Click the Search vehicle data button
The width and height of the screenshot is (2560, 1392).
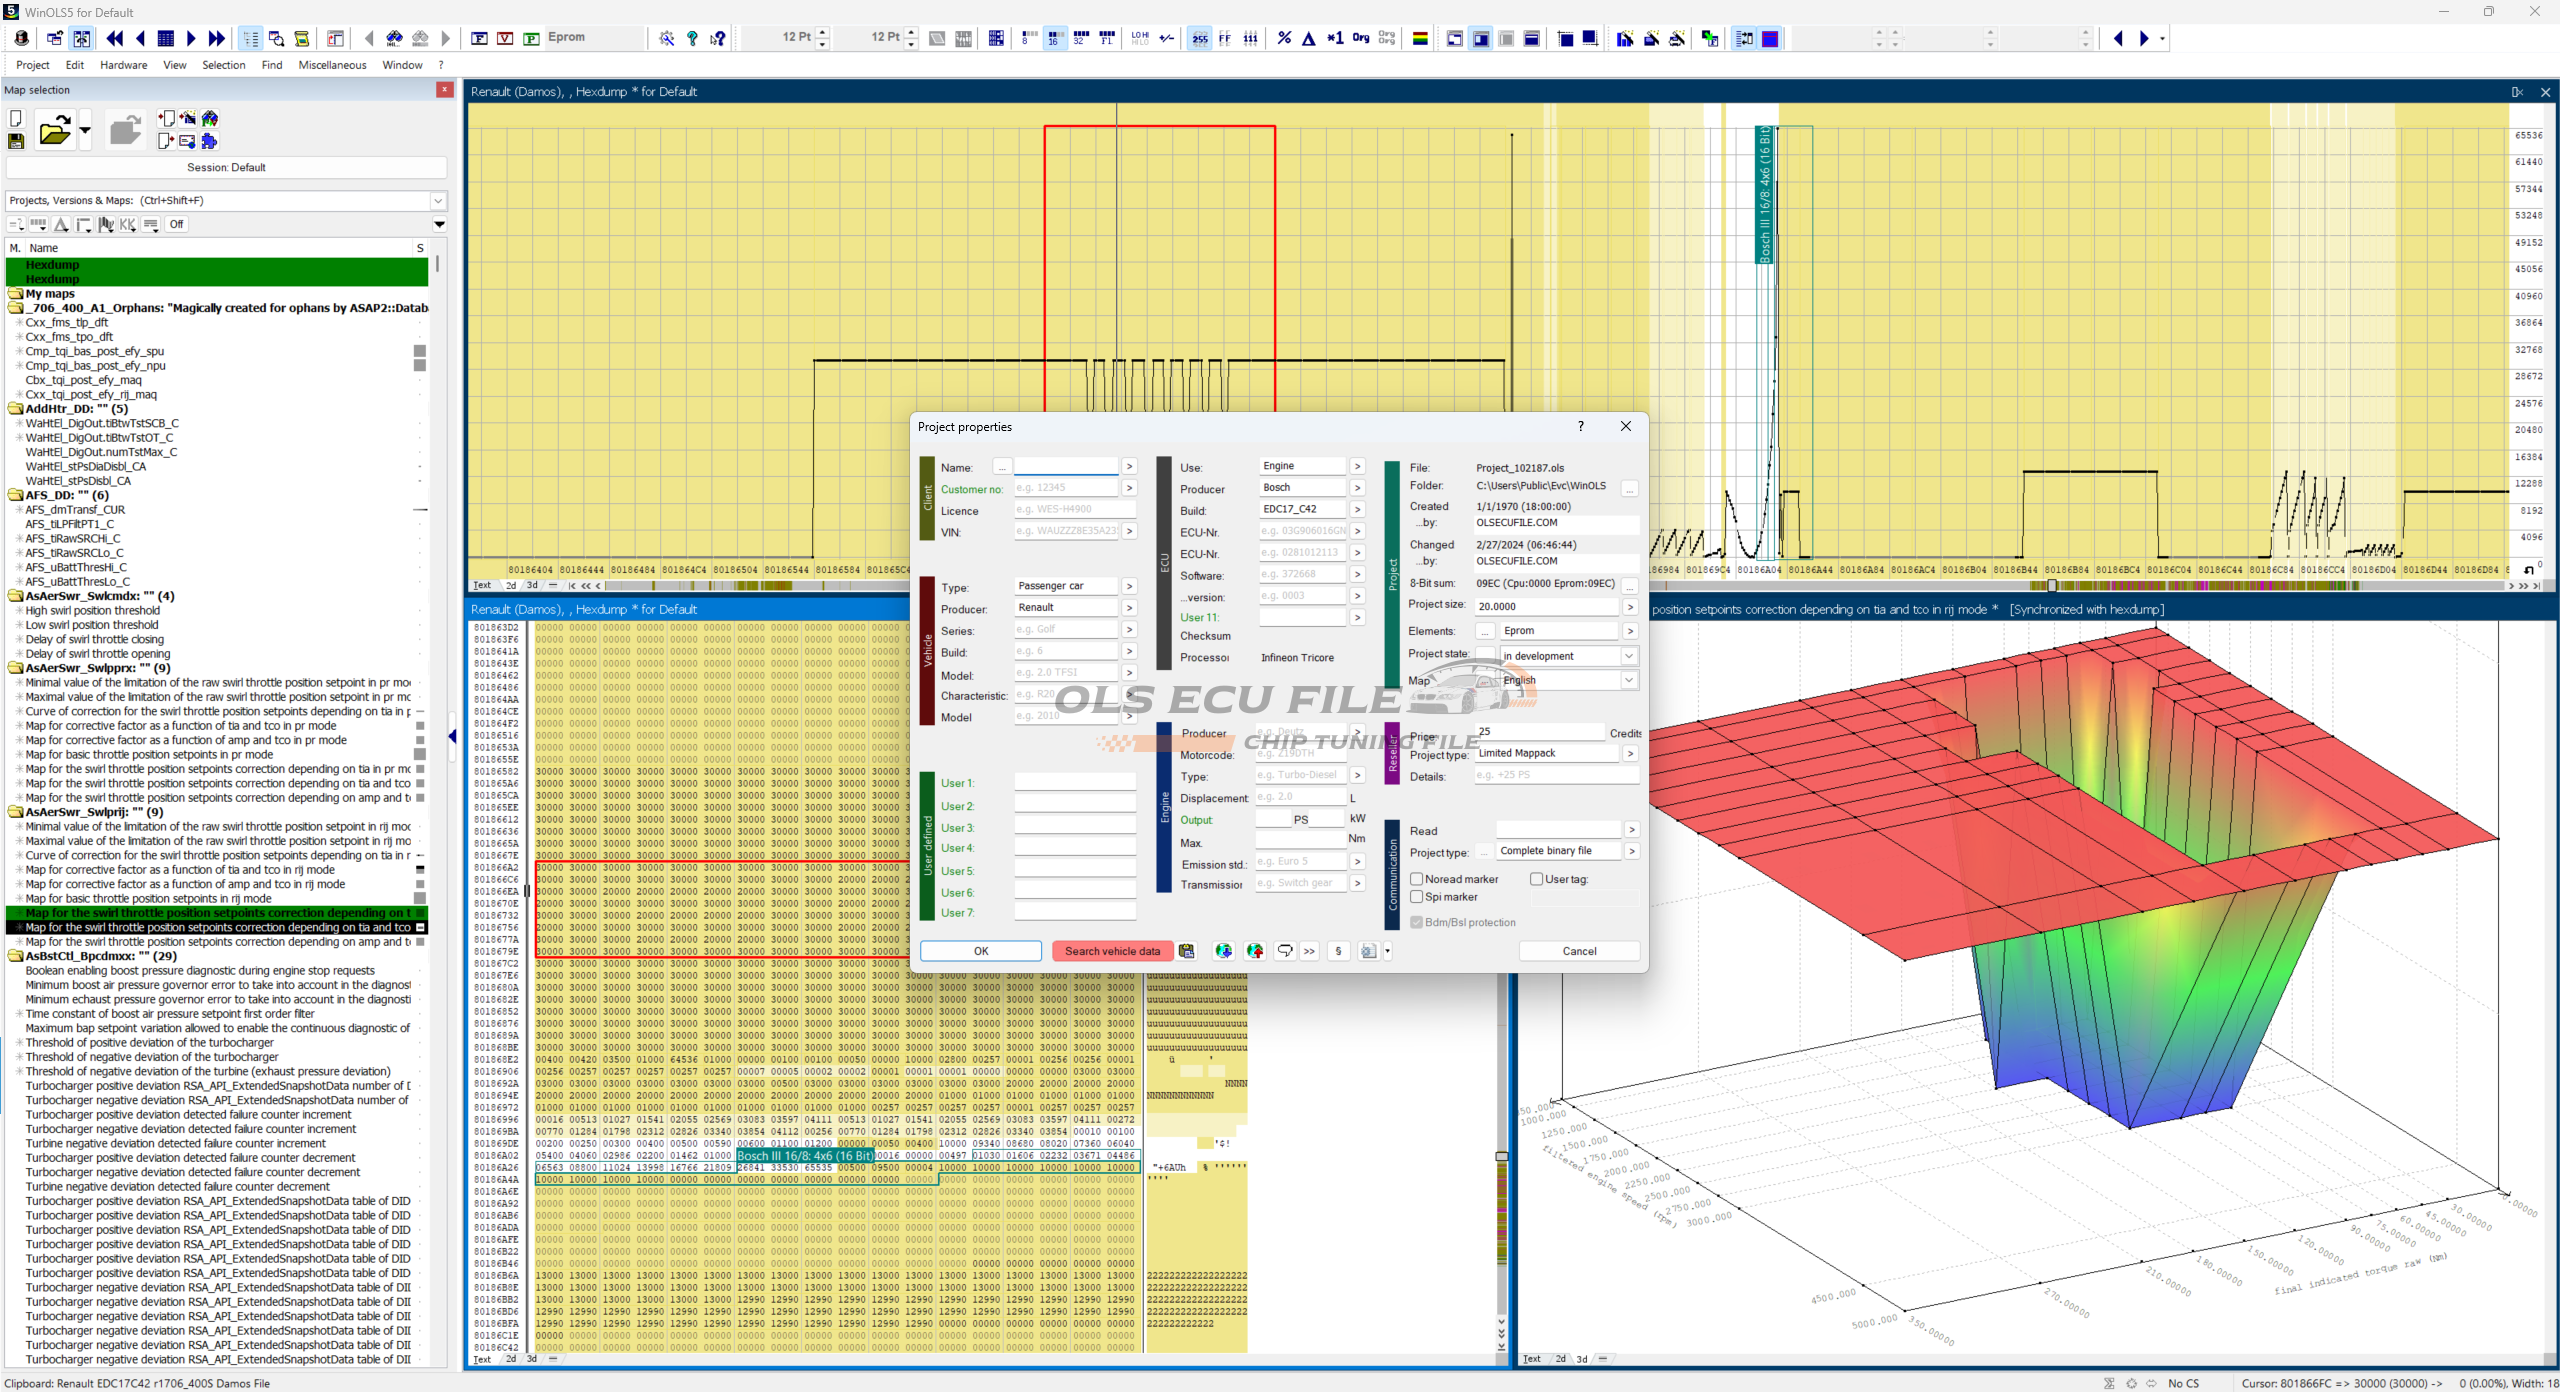1112,951
